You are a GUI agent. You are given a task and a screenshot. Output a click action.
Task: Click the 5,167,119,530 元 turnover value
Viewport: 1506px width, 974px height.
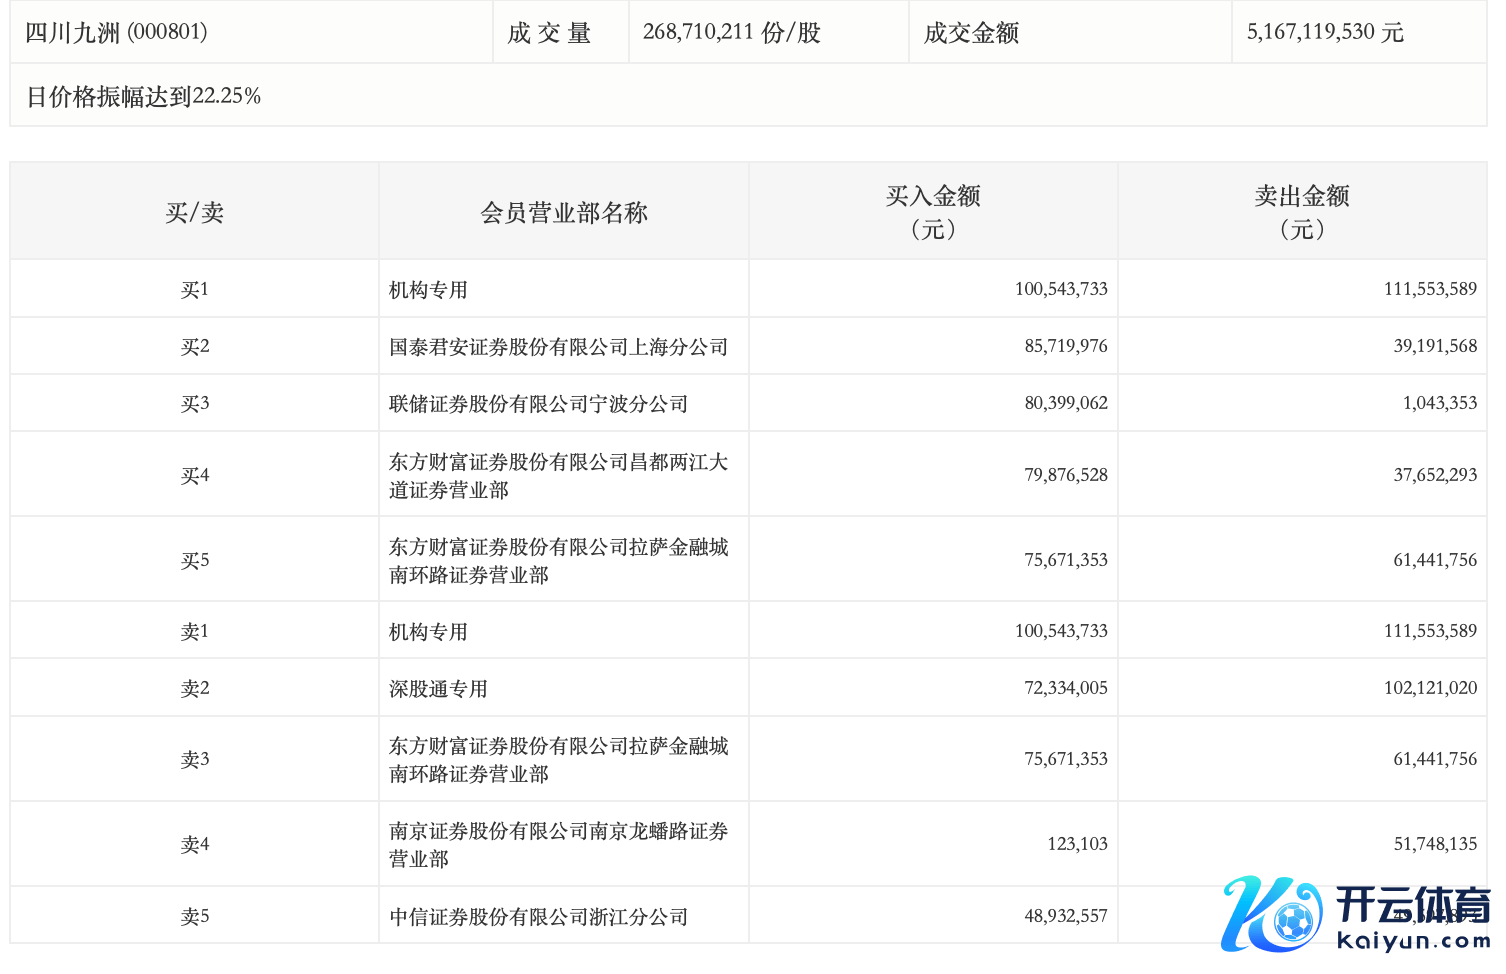click(1324, 32)
